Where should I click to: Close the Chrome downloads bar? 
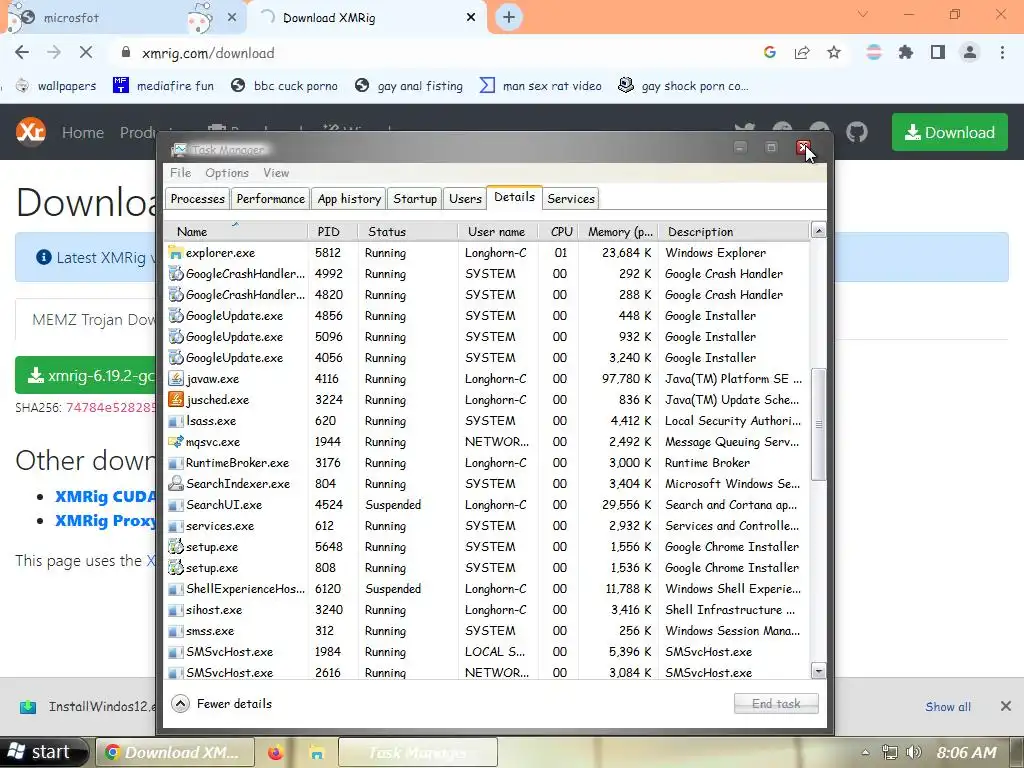click(1006, 706)
